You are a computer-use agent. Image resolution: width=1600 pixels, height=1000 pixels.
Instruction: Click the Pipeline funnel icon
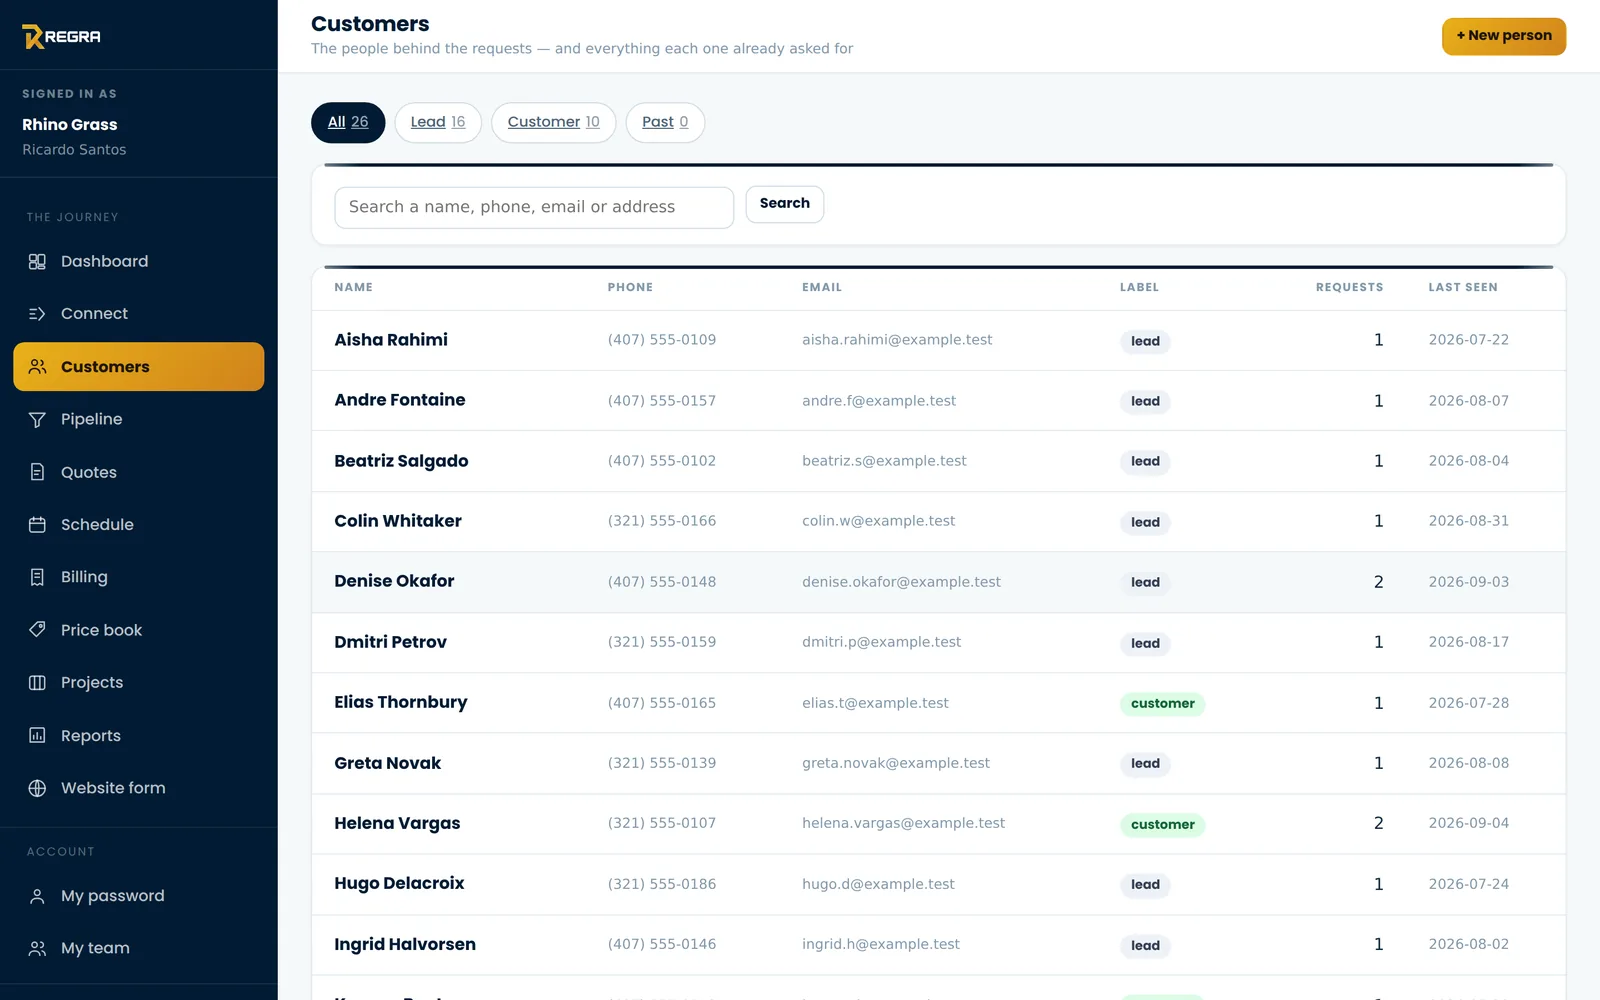tap(37, 420)
